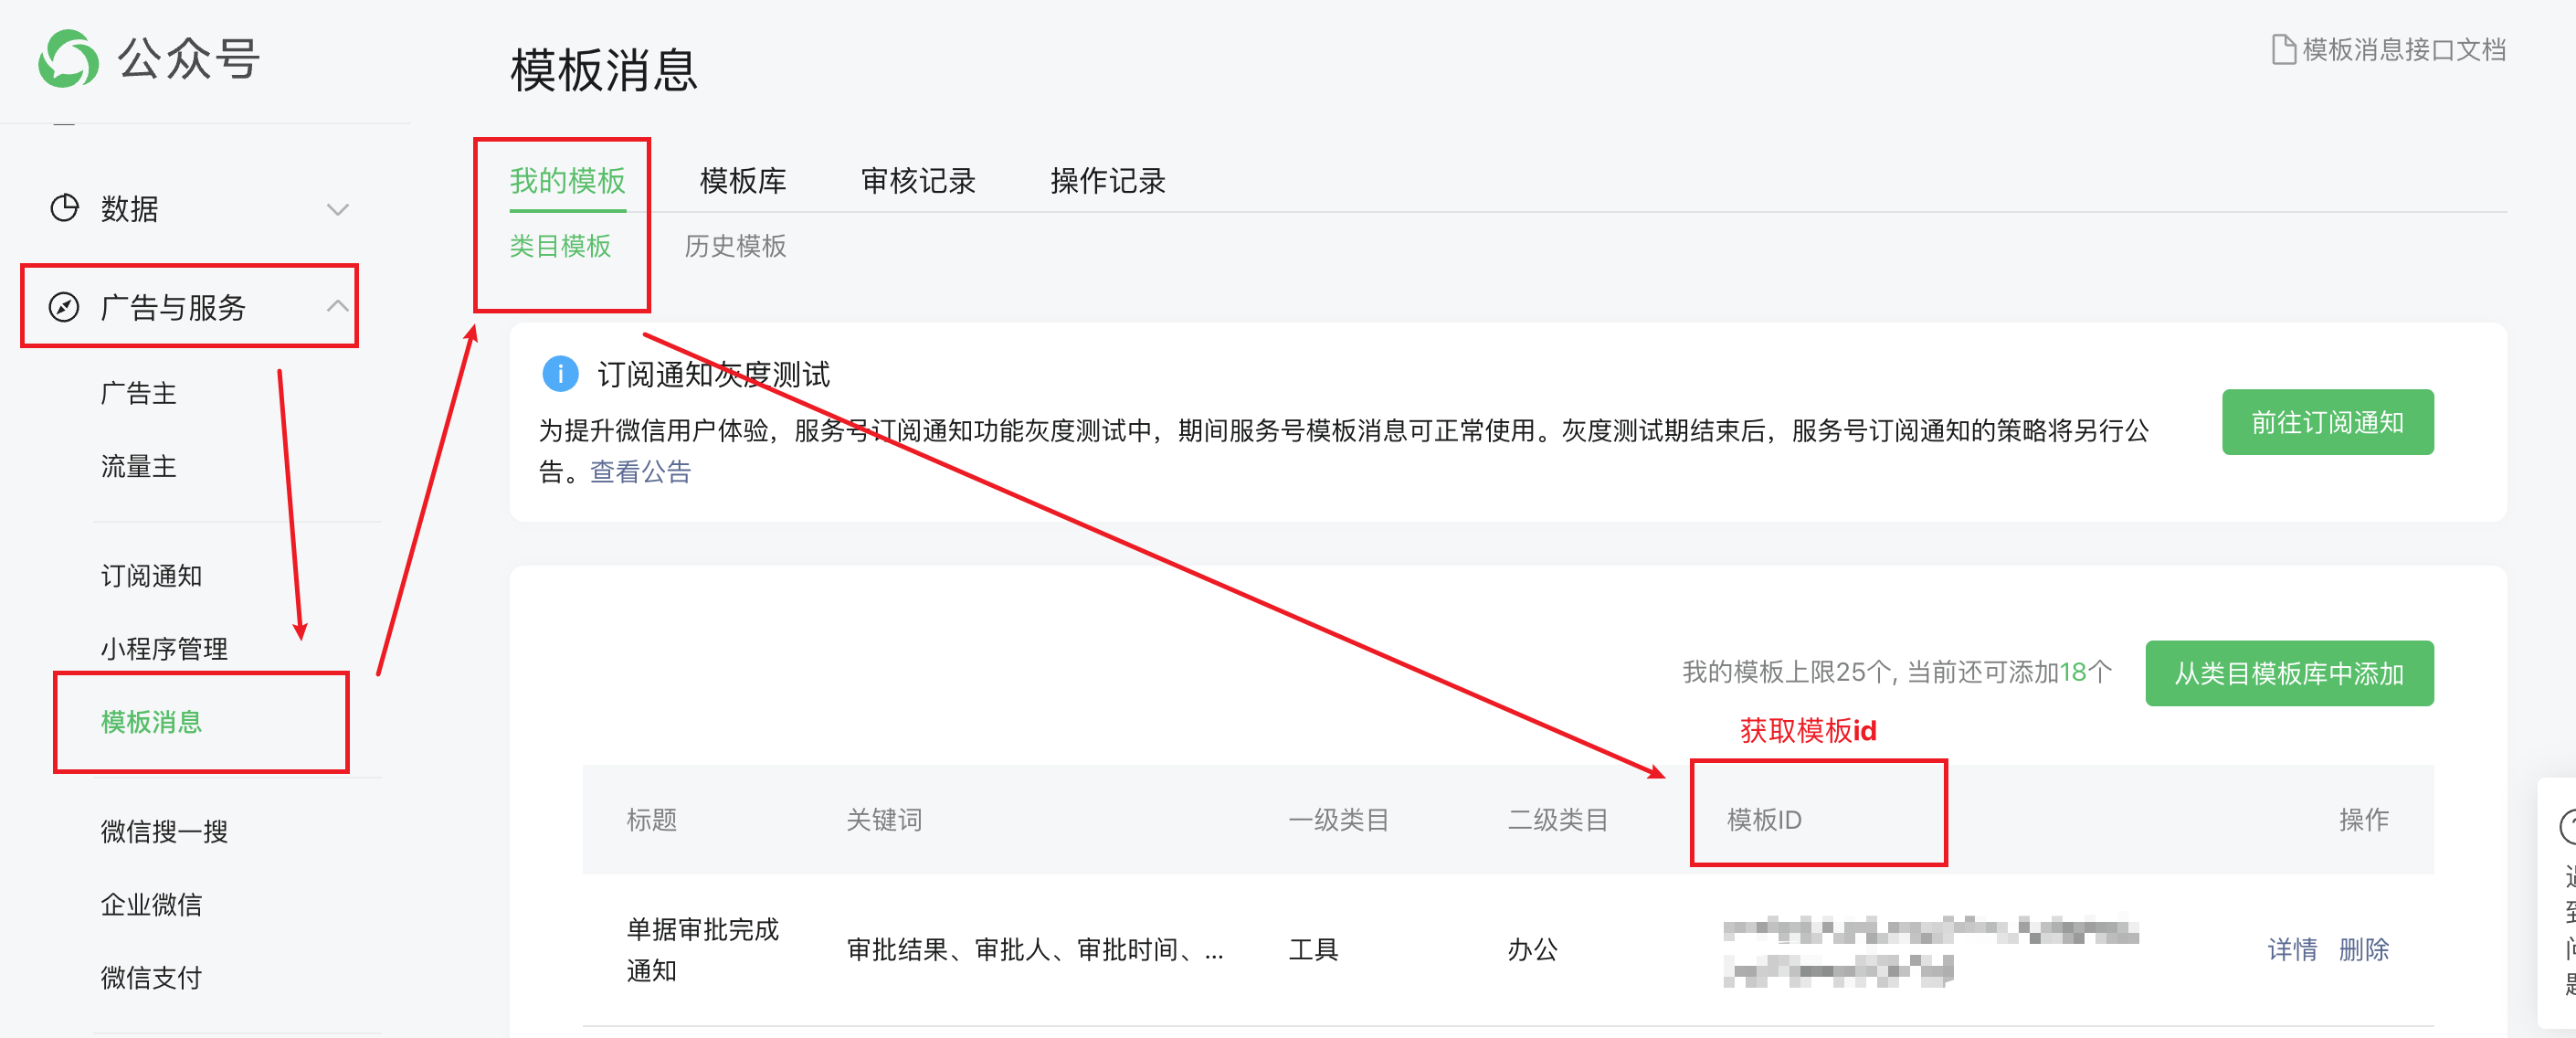Viewport: 2576px width, 1038px height.
Task: Switch to the 模板库 tab
Action: [x=742, y=181]
